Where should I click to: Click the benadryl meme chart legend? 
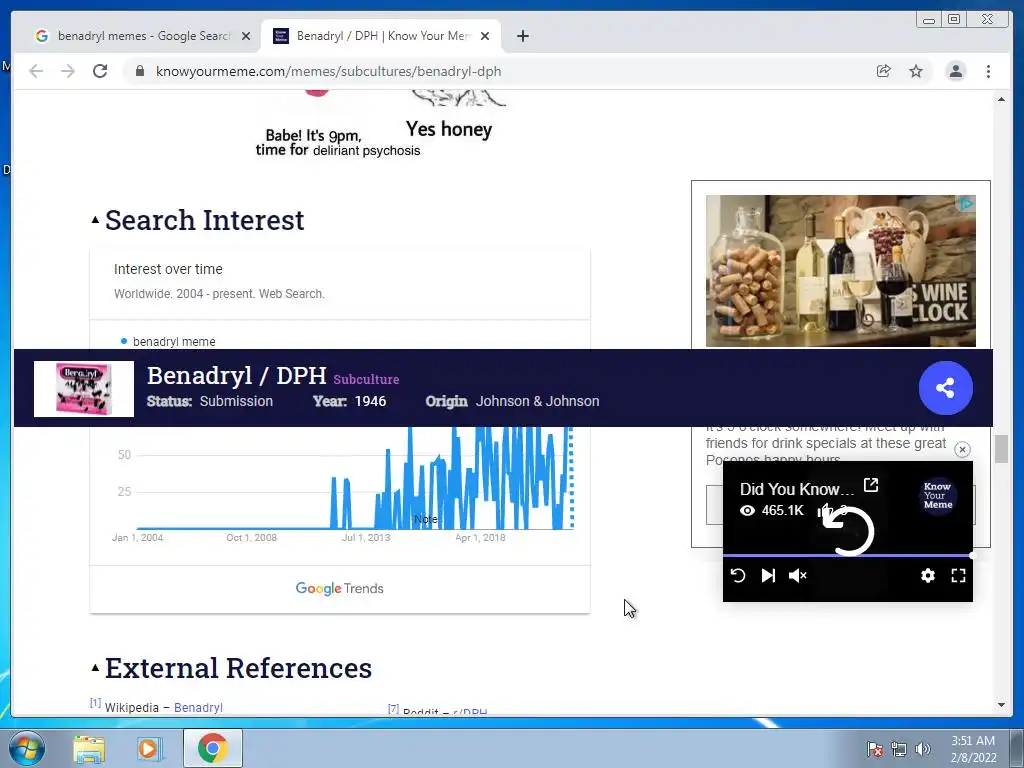[x=168, y=342]
